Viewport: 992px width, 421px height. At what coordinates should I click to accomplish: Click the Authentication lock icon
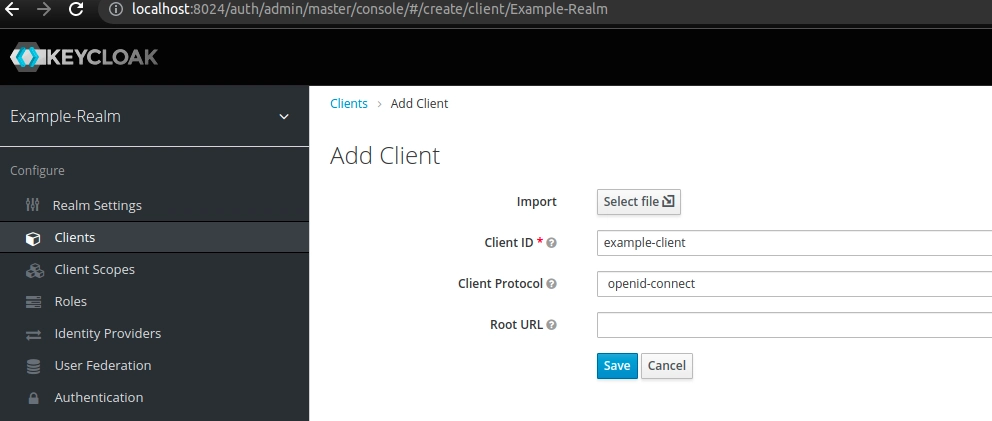click(34, 398)
